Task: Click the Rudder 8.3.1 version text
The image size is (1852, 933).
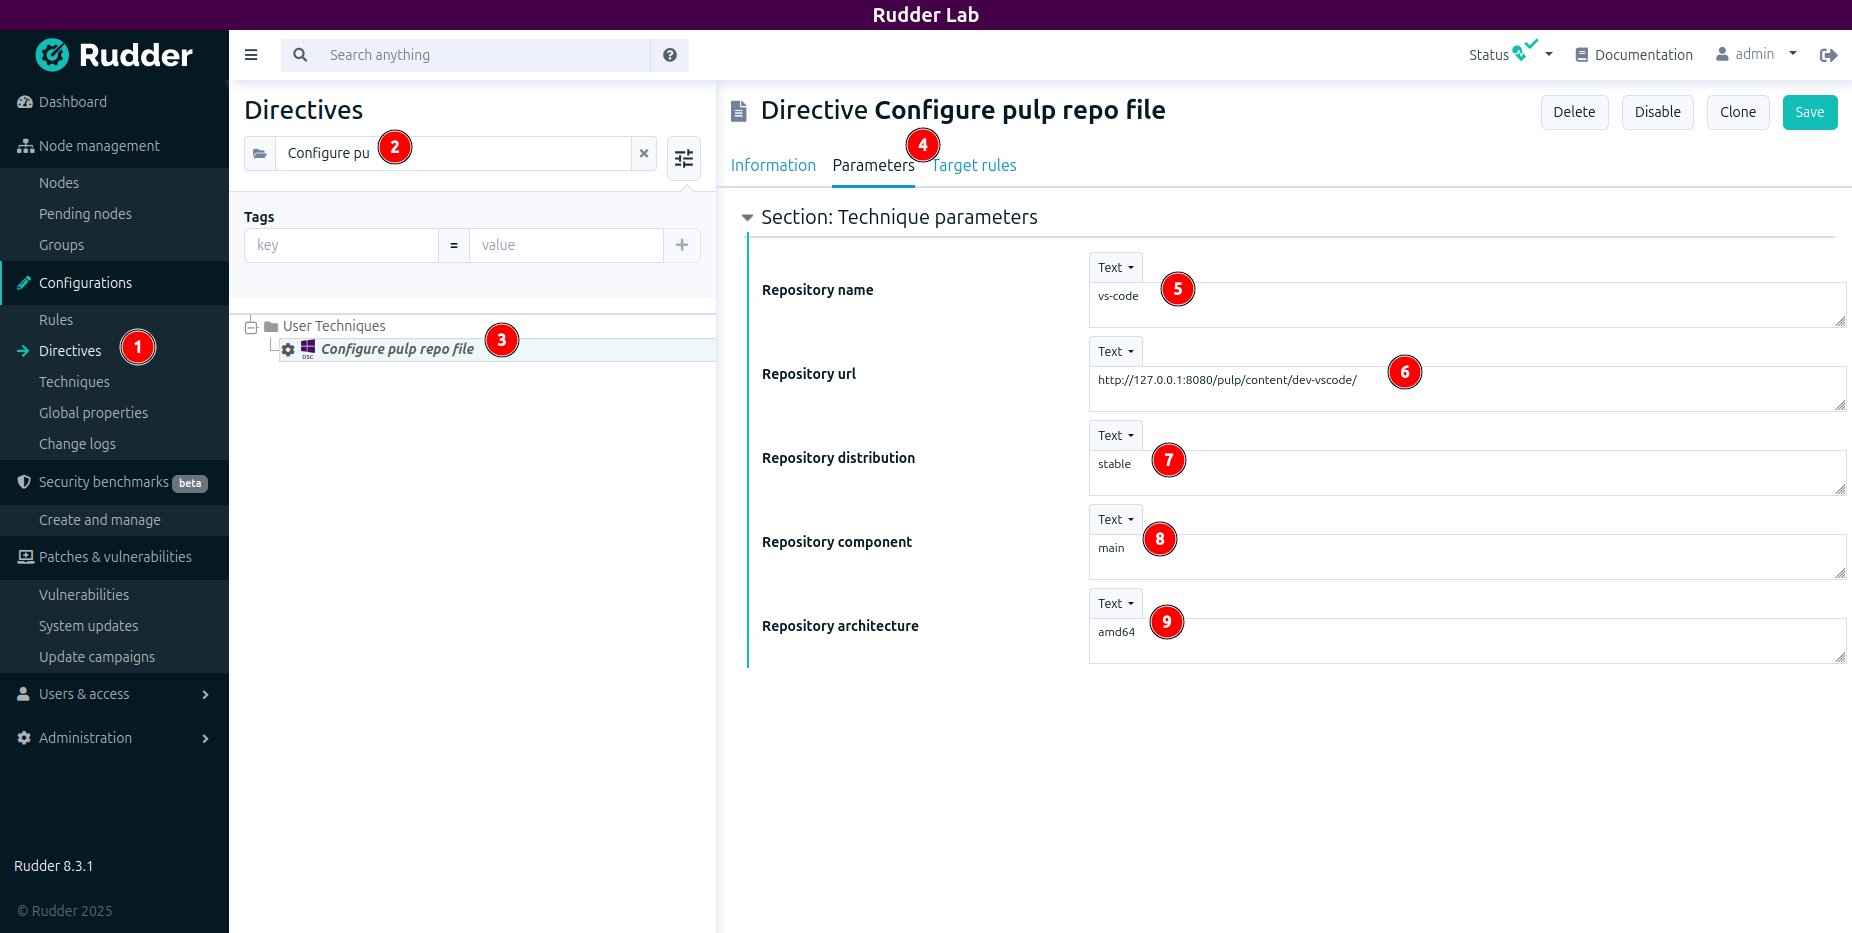Action: 54,866
